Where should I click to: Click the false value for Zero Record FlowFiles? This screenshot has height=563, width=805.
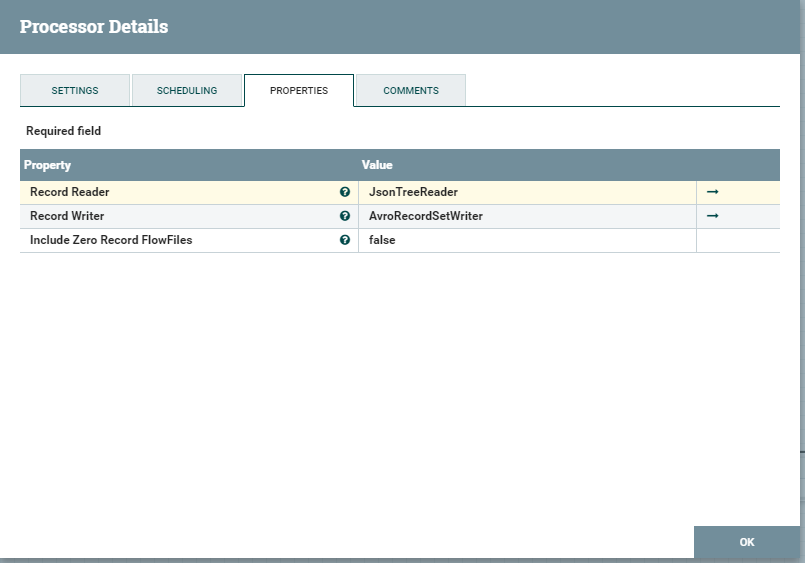coord(382,240)
